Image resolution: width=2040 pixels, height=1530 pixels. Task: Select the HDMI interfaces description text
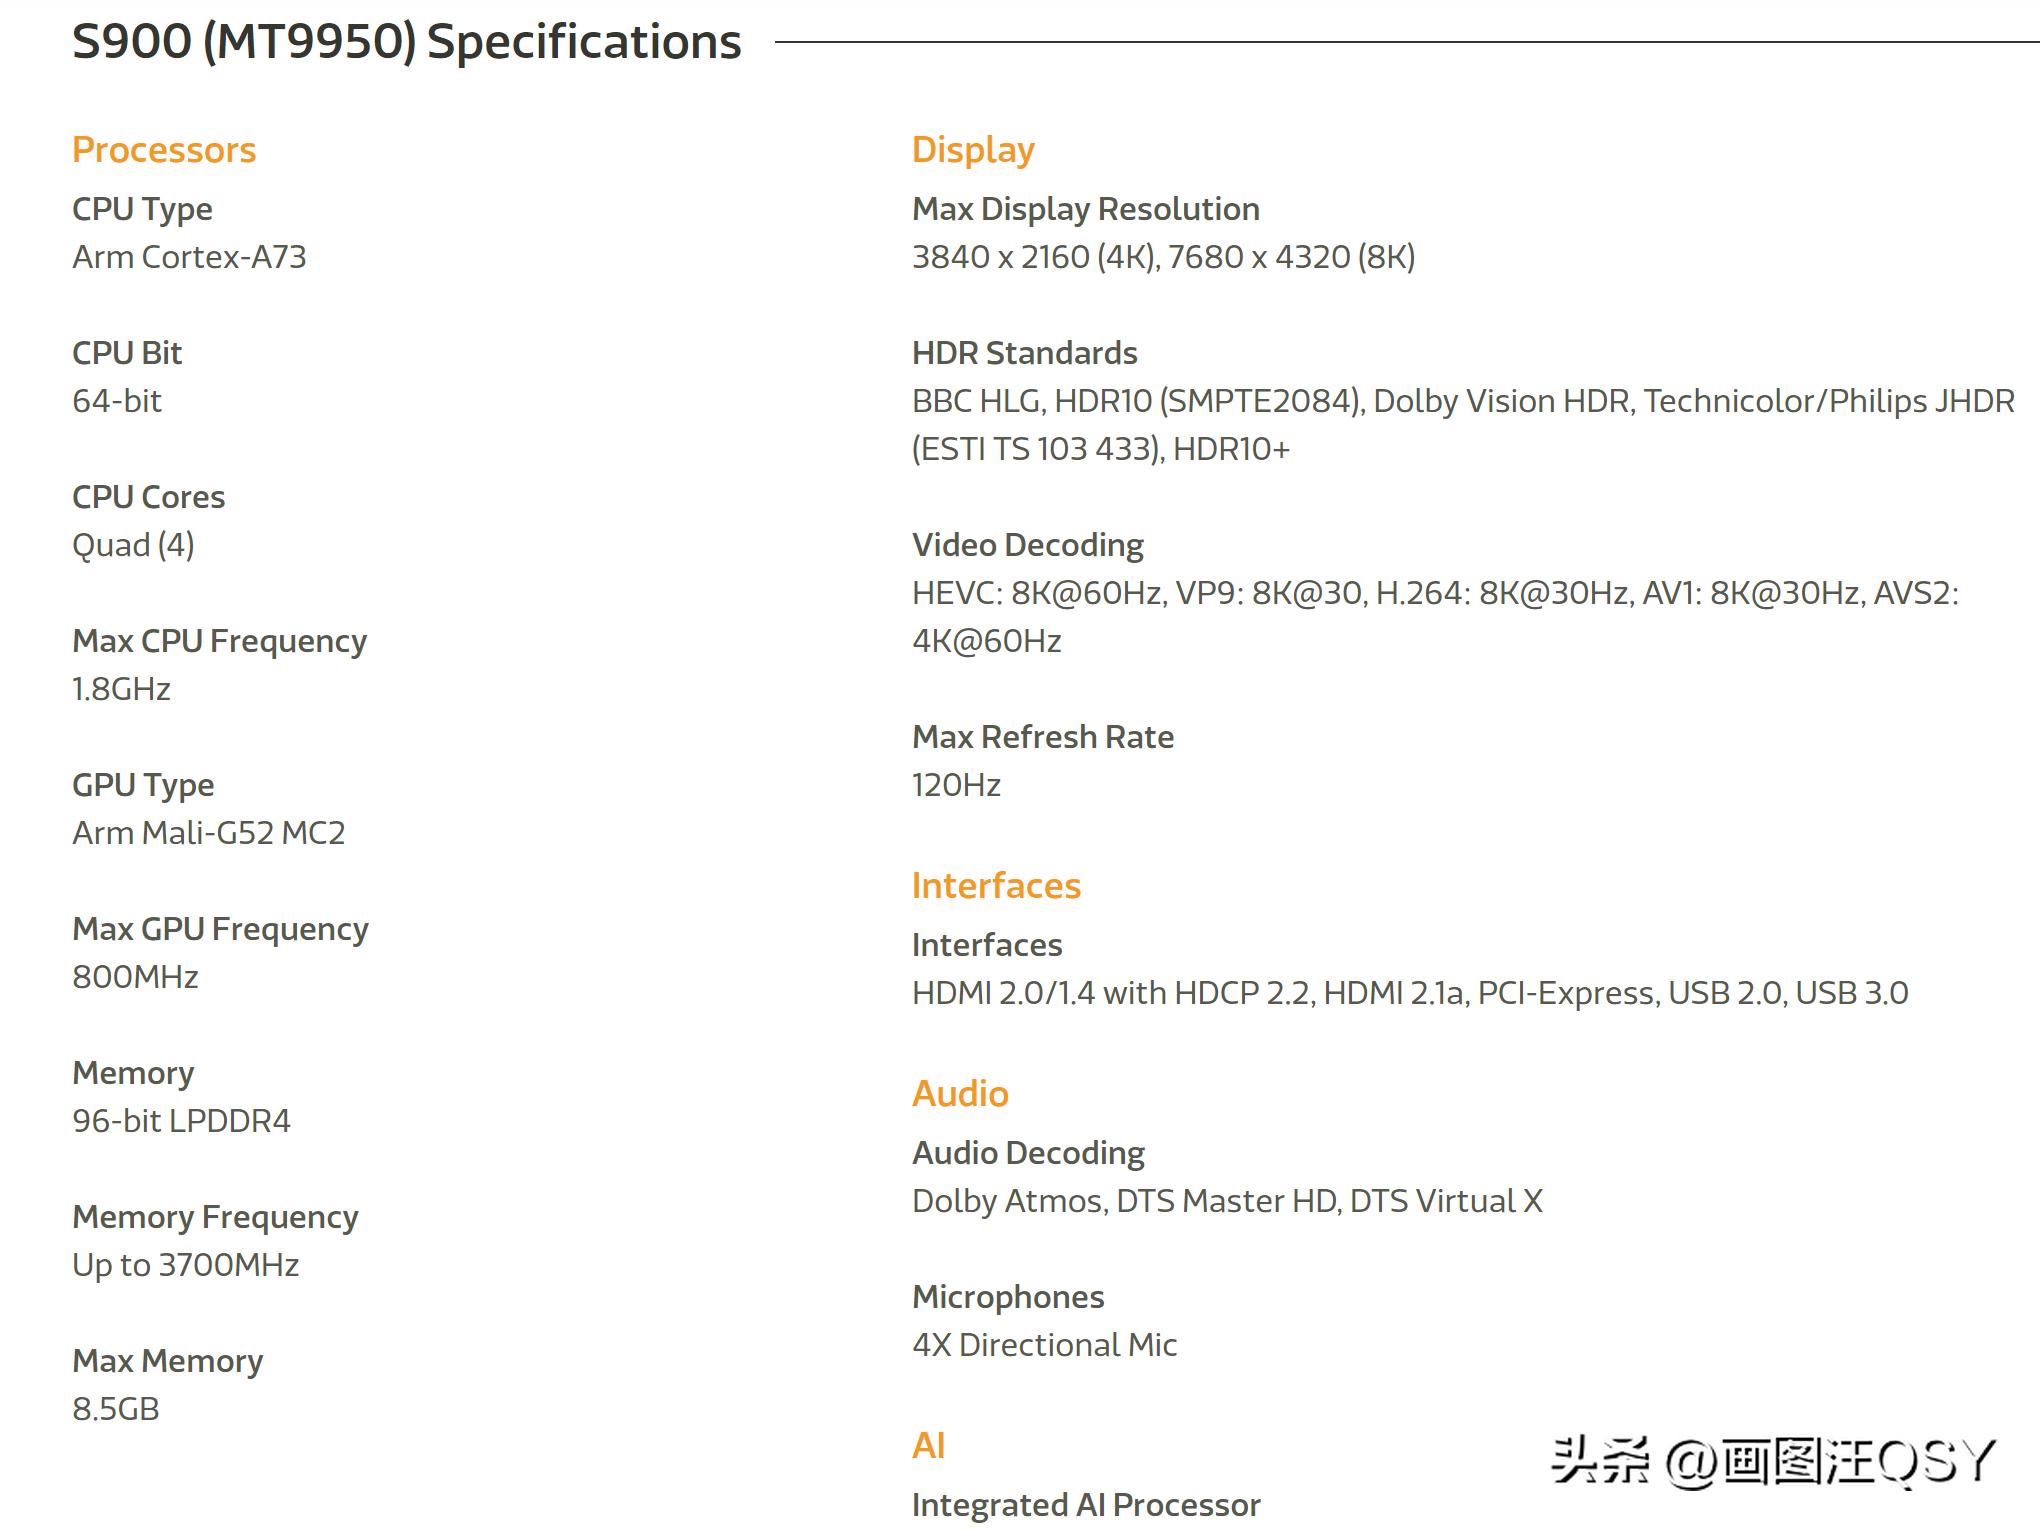[1409, 993]
